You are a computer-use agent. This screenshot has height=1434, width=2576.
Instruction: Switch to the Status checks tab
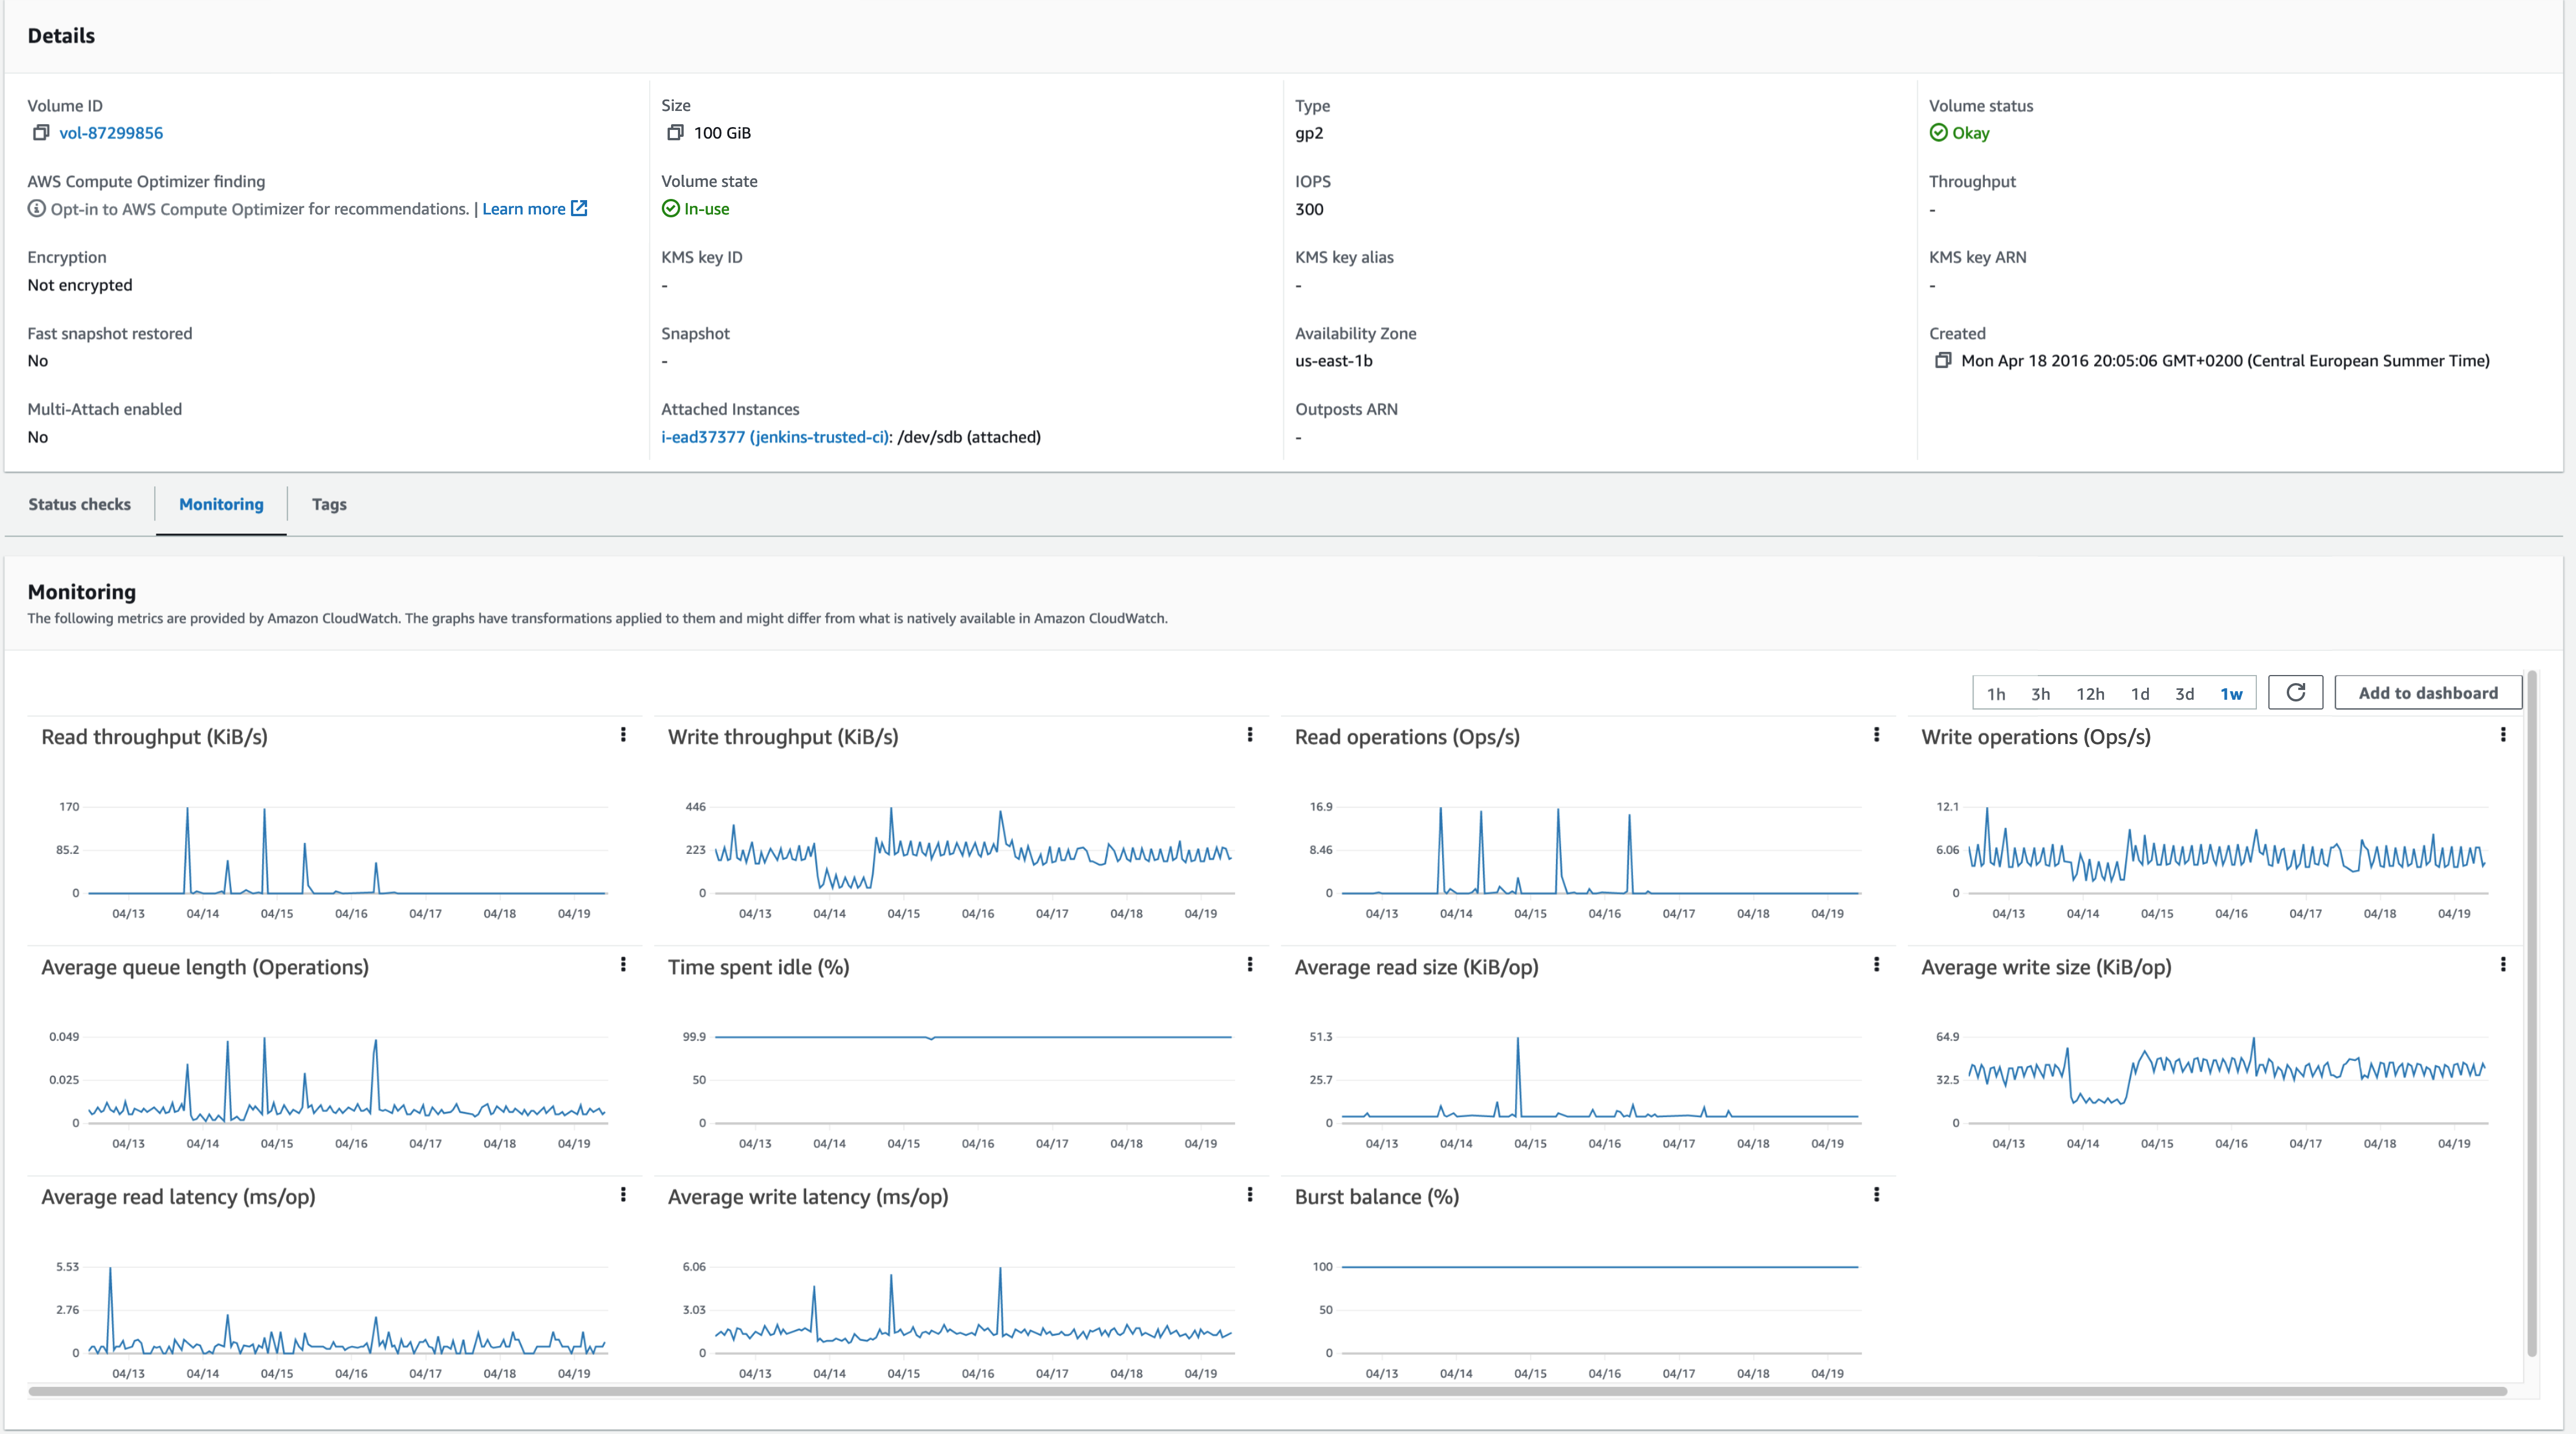point(79,504)
